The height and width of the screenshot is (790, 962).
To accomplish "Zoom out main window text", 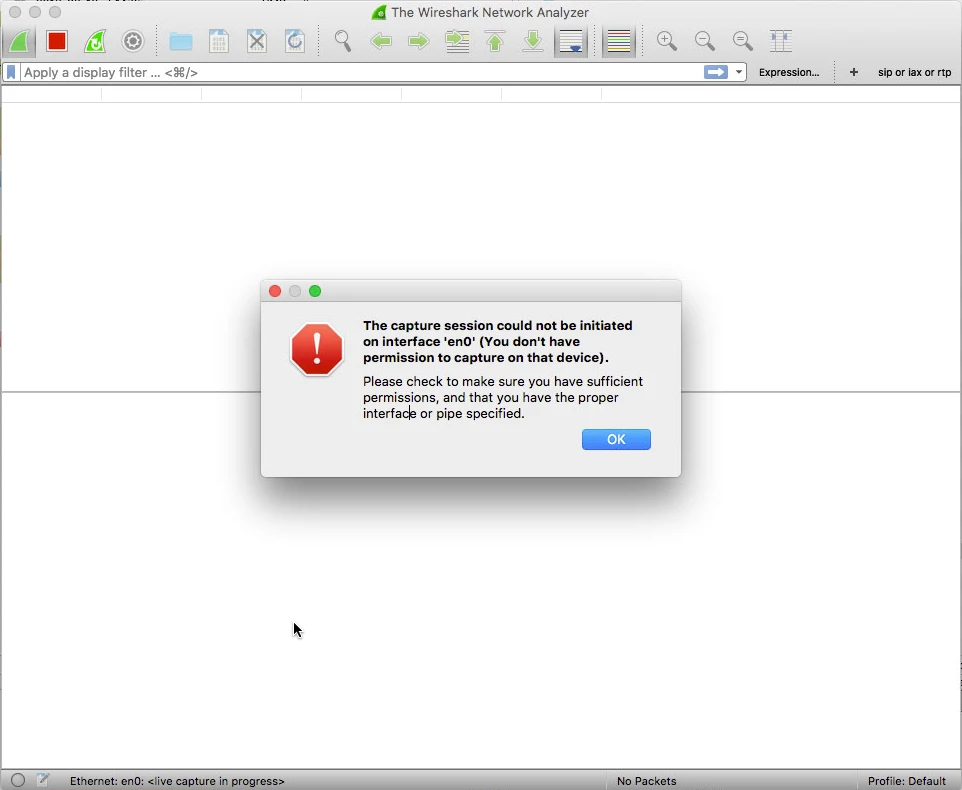I will pyautogui.click(x=705, y=42).
